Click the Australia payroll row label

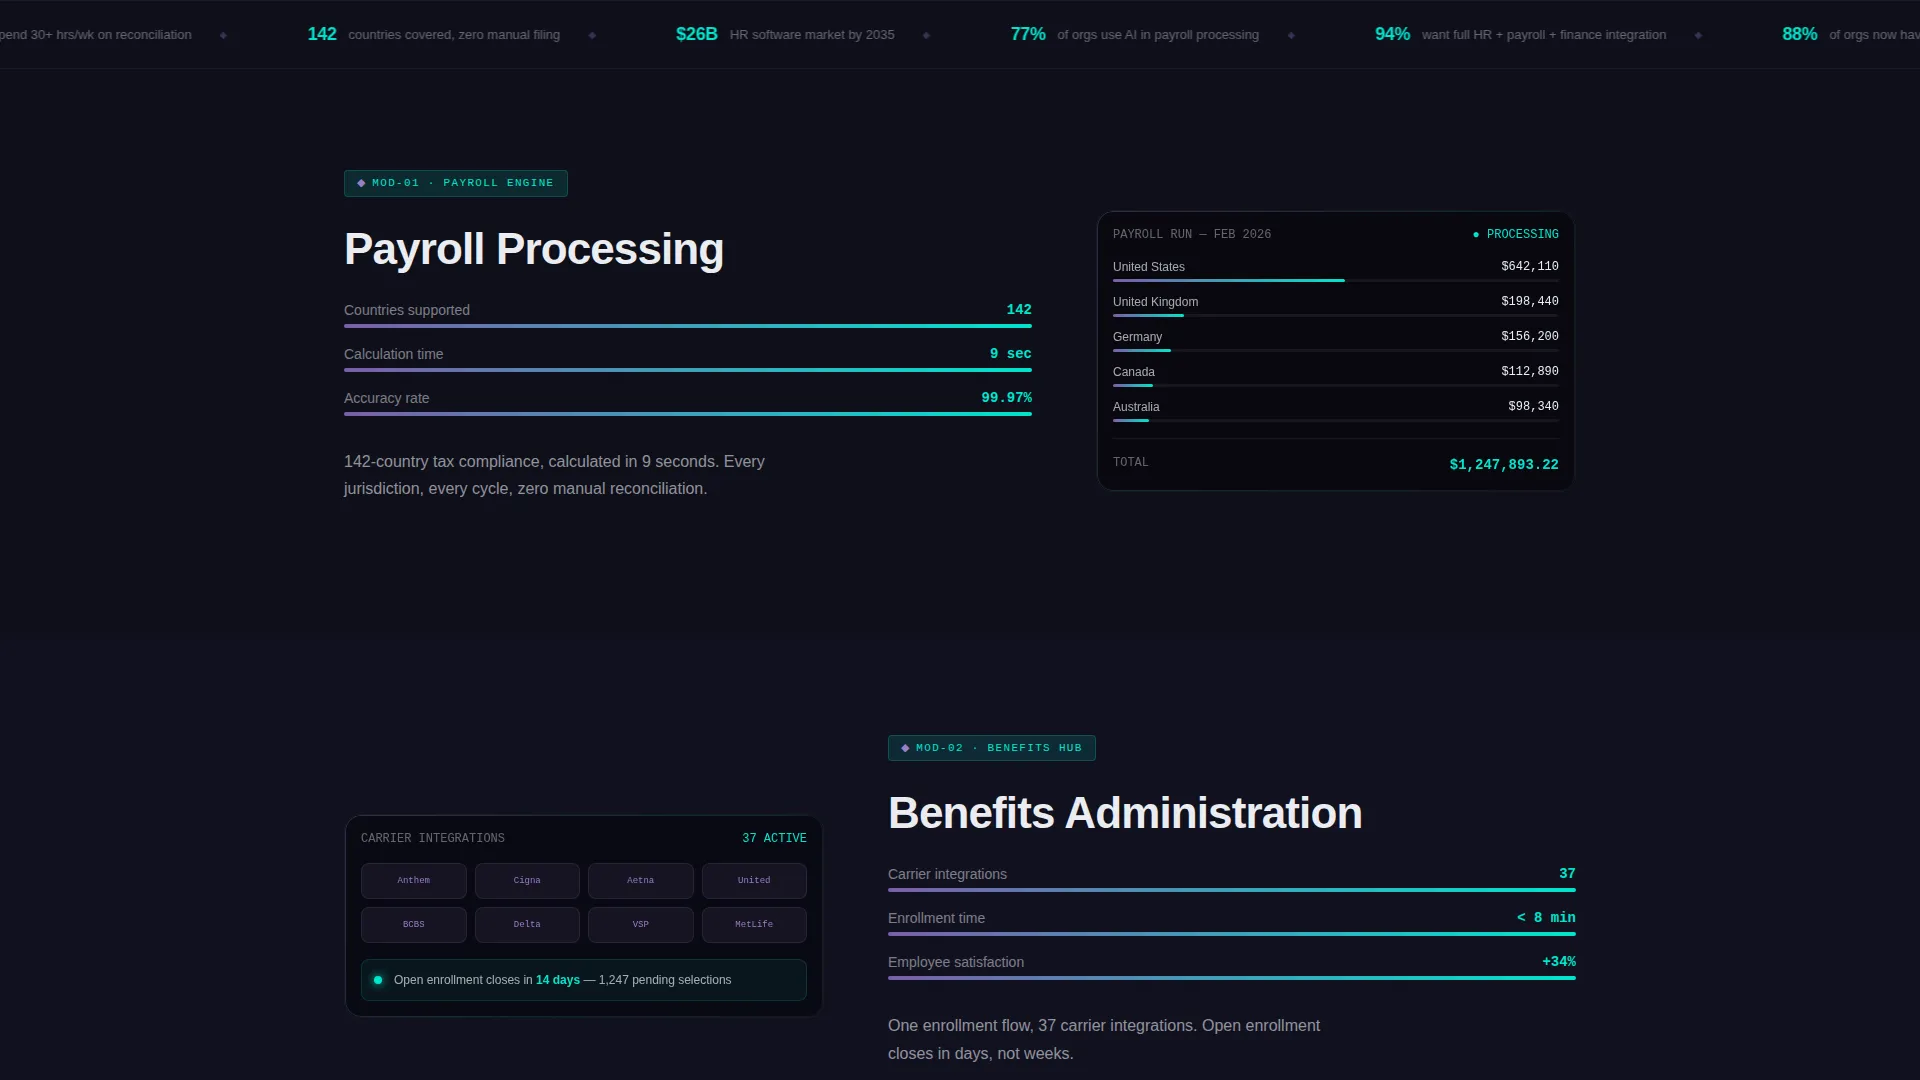pos(1136,407)
